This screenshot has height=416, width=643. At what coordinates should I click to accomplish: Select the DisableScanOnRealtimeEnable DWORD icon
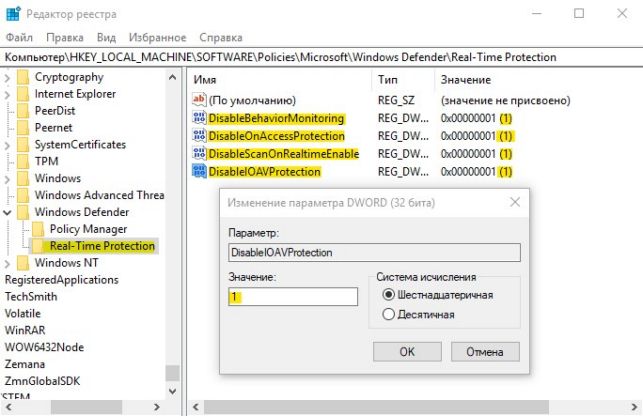click(199, 153)
